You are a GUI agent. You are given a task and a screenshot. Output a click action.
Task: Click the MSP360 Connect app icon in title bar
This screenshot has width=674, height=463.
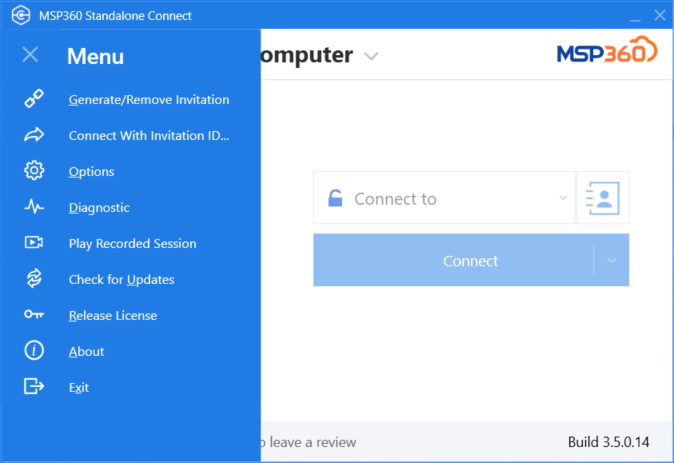click(21, 15)
